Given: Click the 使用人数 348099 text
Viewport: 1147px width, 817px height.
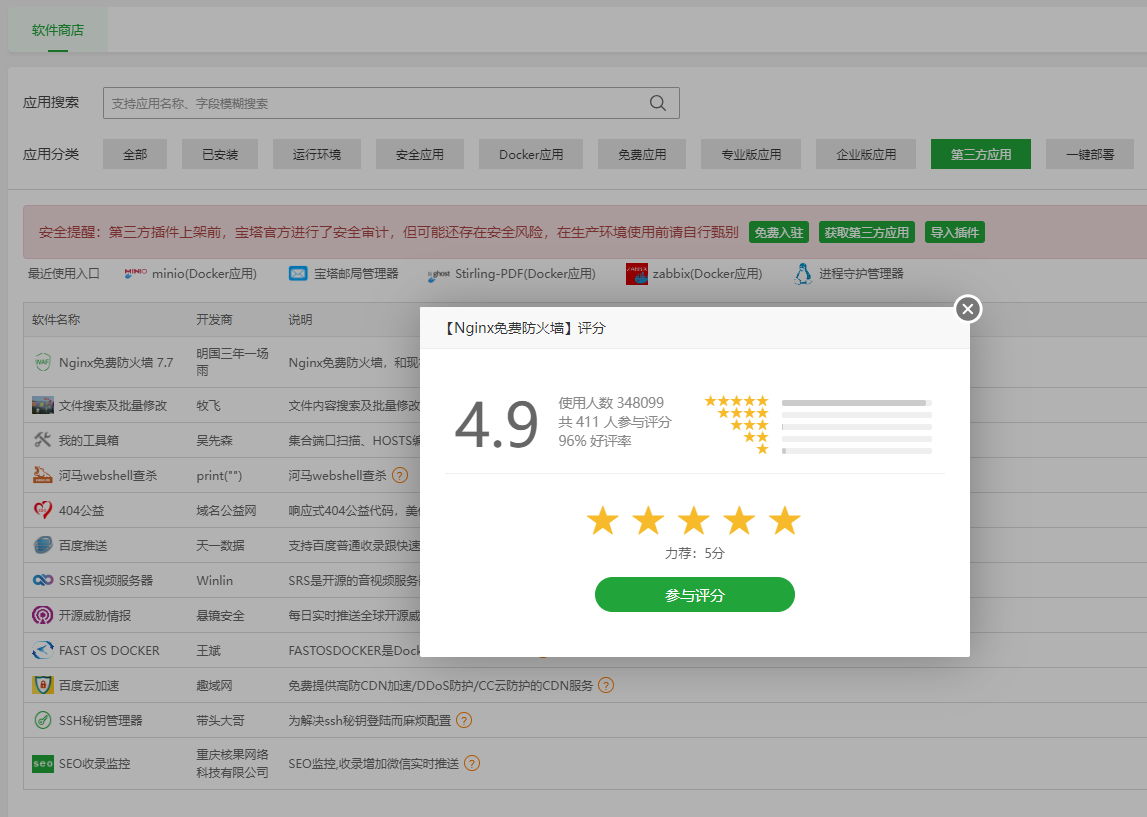Looking at the screenshot, I should tap(611, 403).
